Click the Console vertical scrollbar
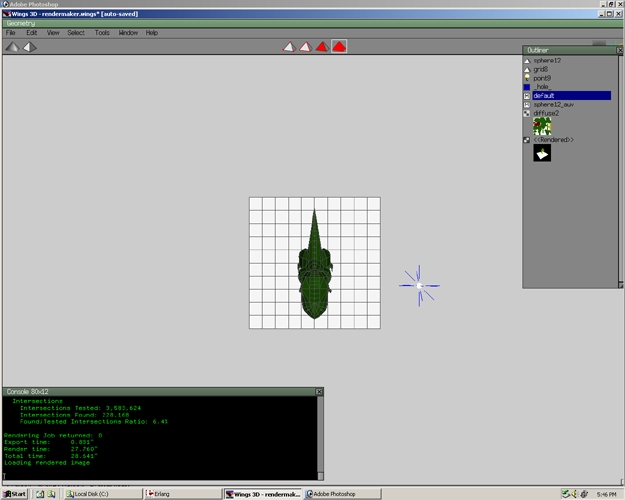Screen dimensions: 625x500 click(x=320, y=438)
